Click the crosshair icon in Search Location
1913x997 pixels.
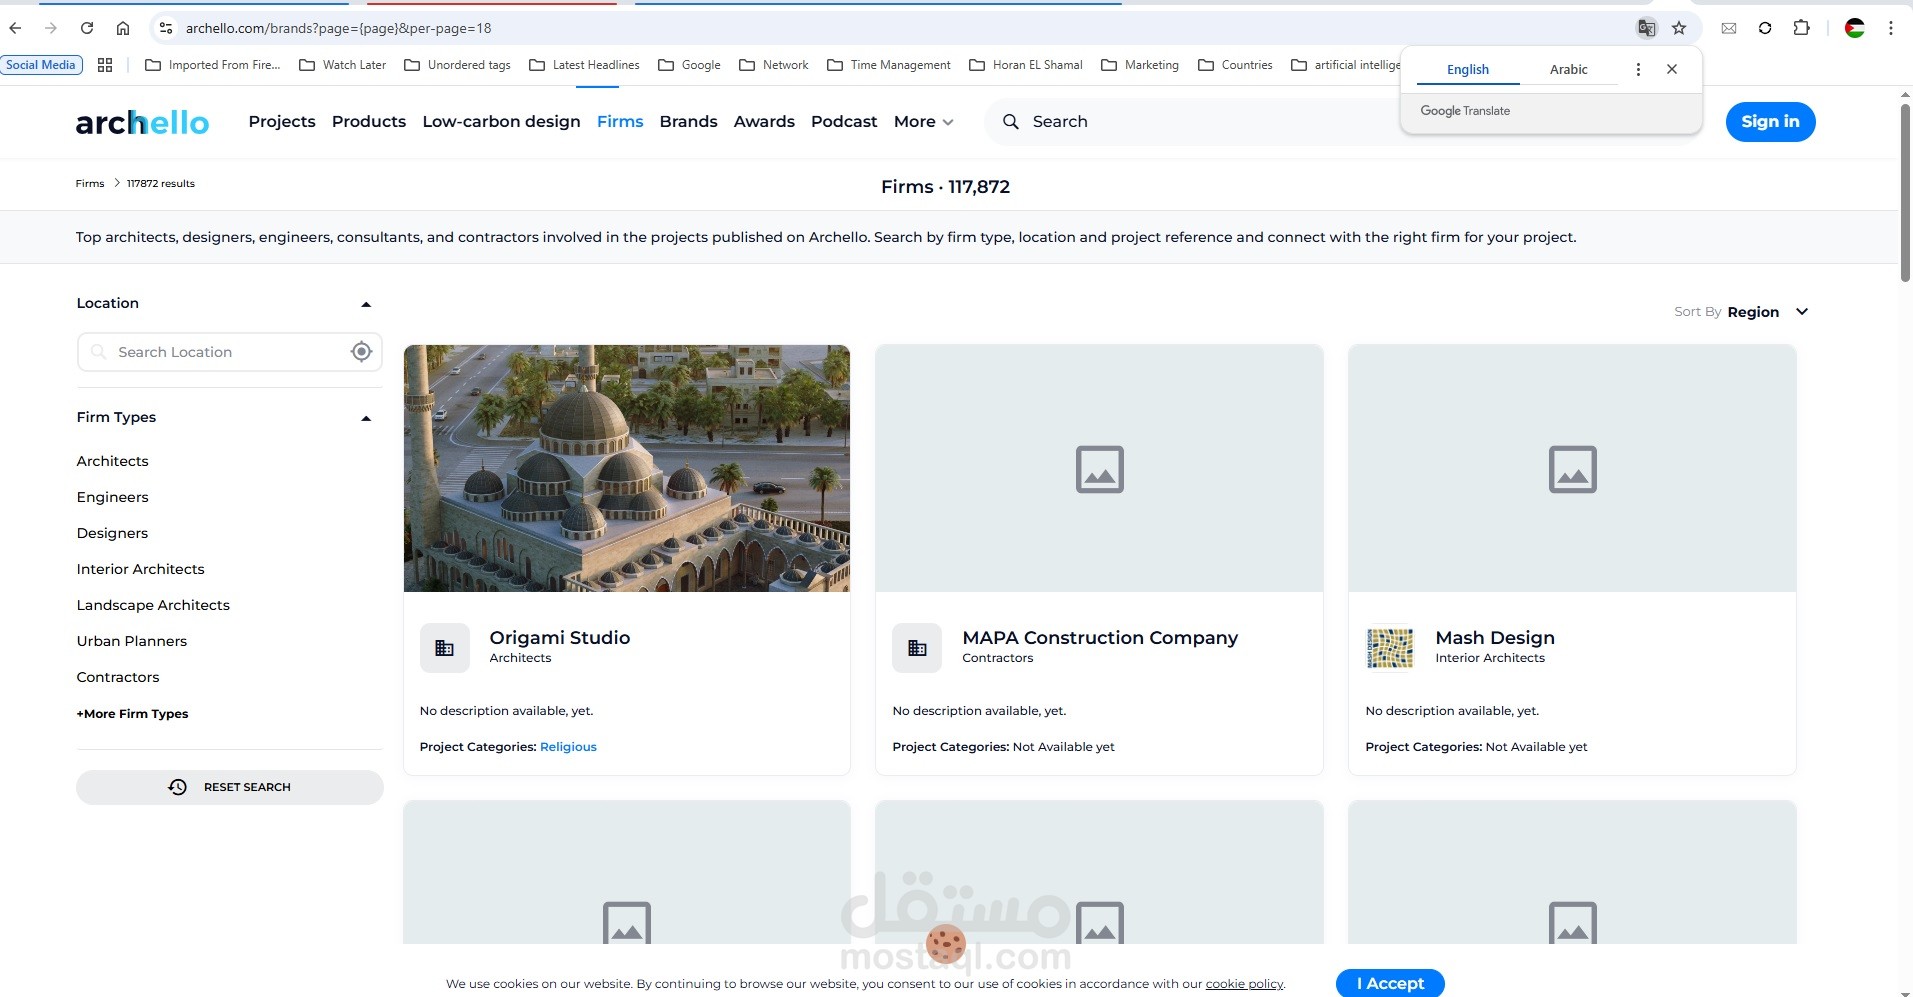360,351
